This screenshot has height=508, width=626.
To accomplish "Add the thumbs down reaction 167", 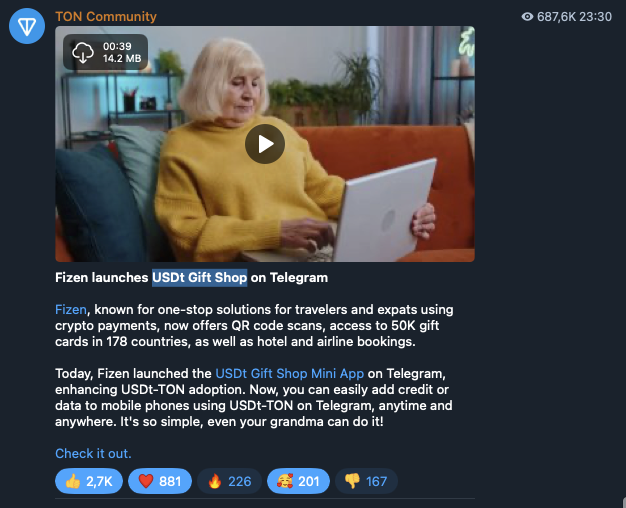I will pos(366,481).
